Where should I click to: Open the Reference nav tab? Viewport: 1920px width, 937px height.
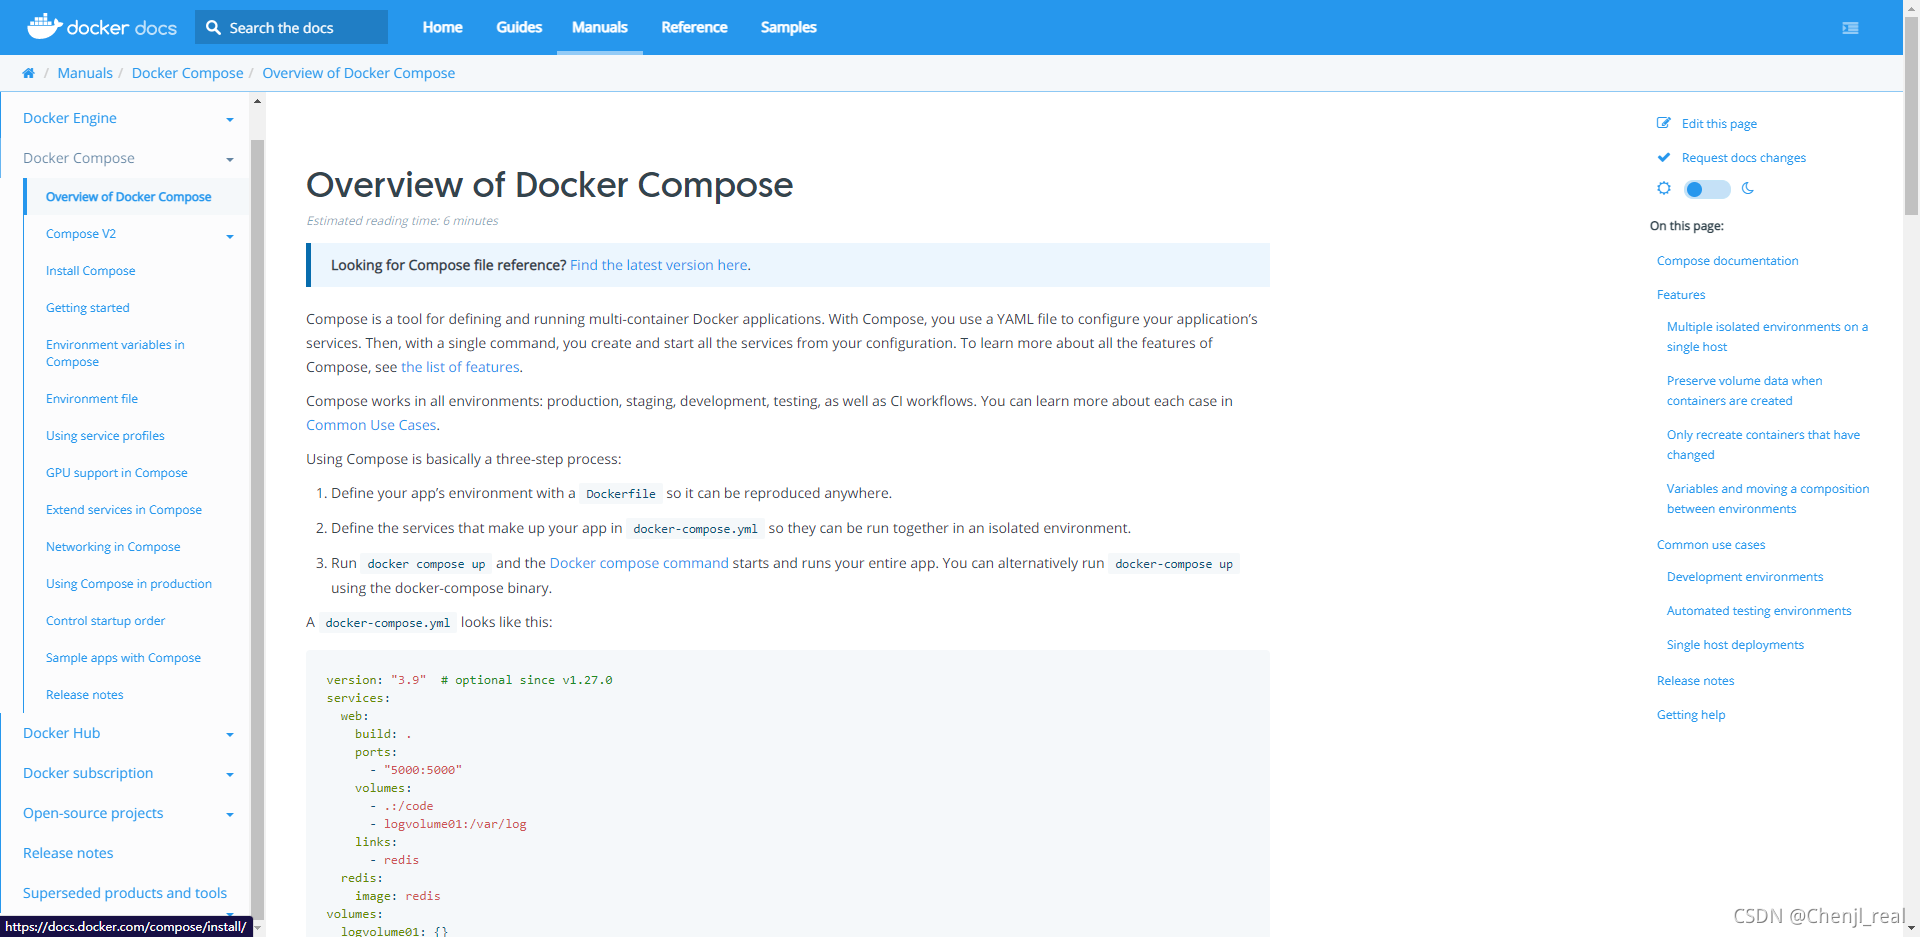click(694, 27)
